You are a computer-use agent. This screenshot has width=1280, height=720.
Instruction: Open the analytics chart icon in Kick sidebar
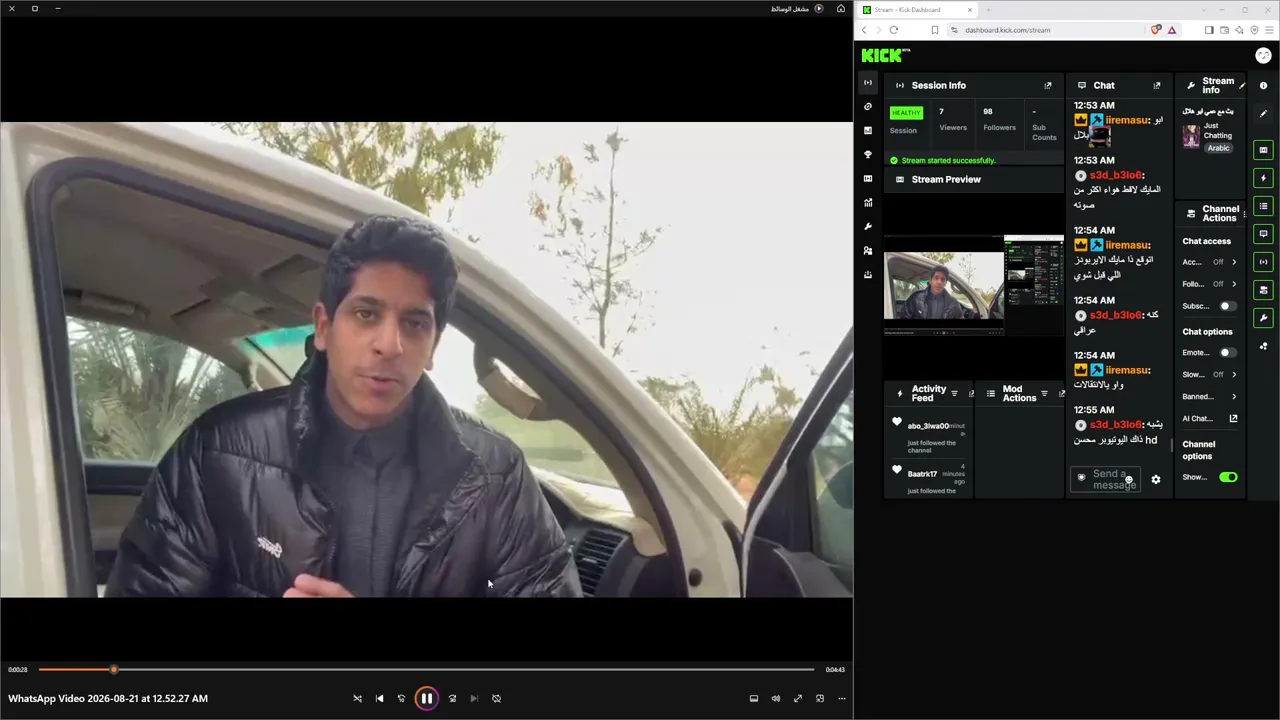pos(868,202)
